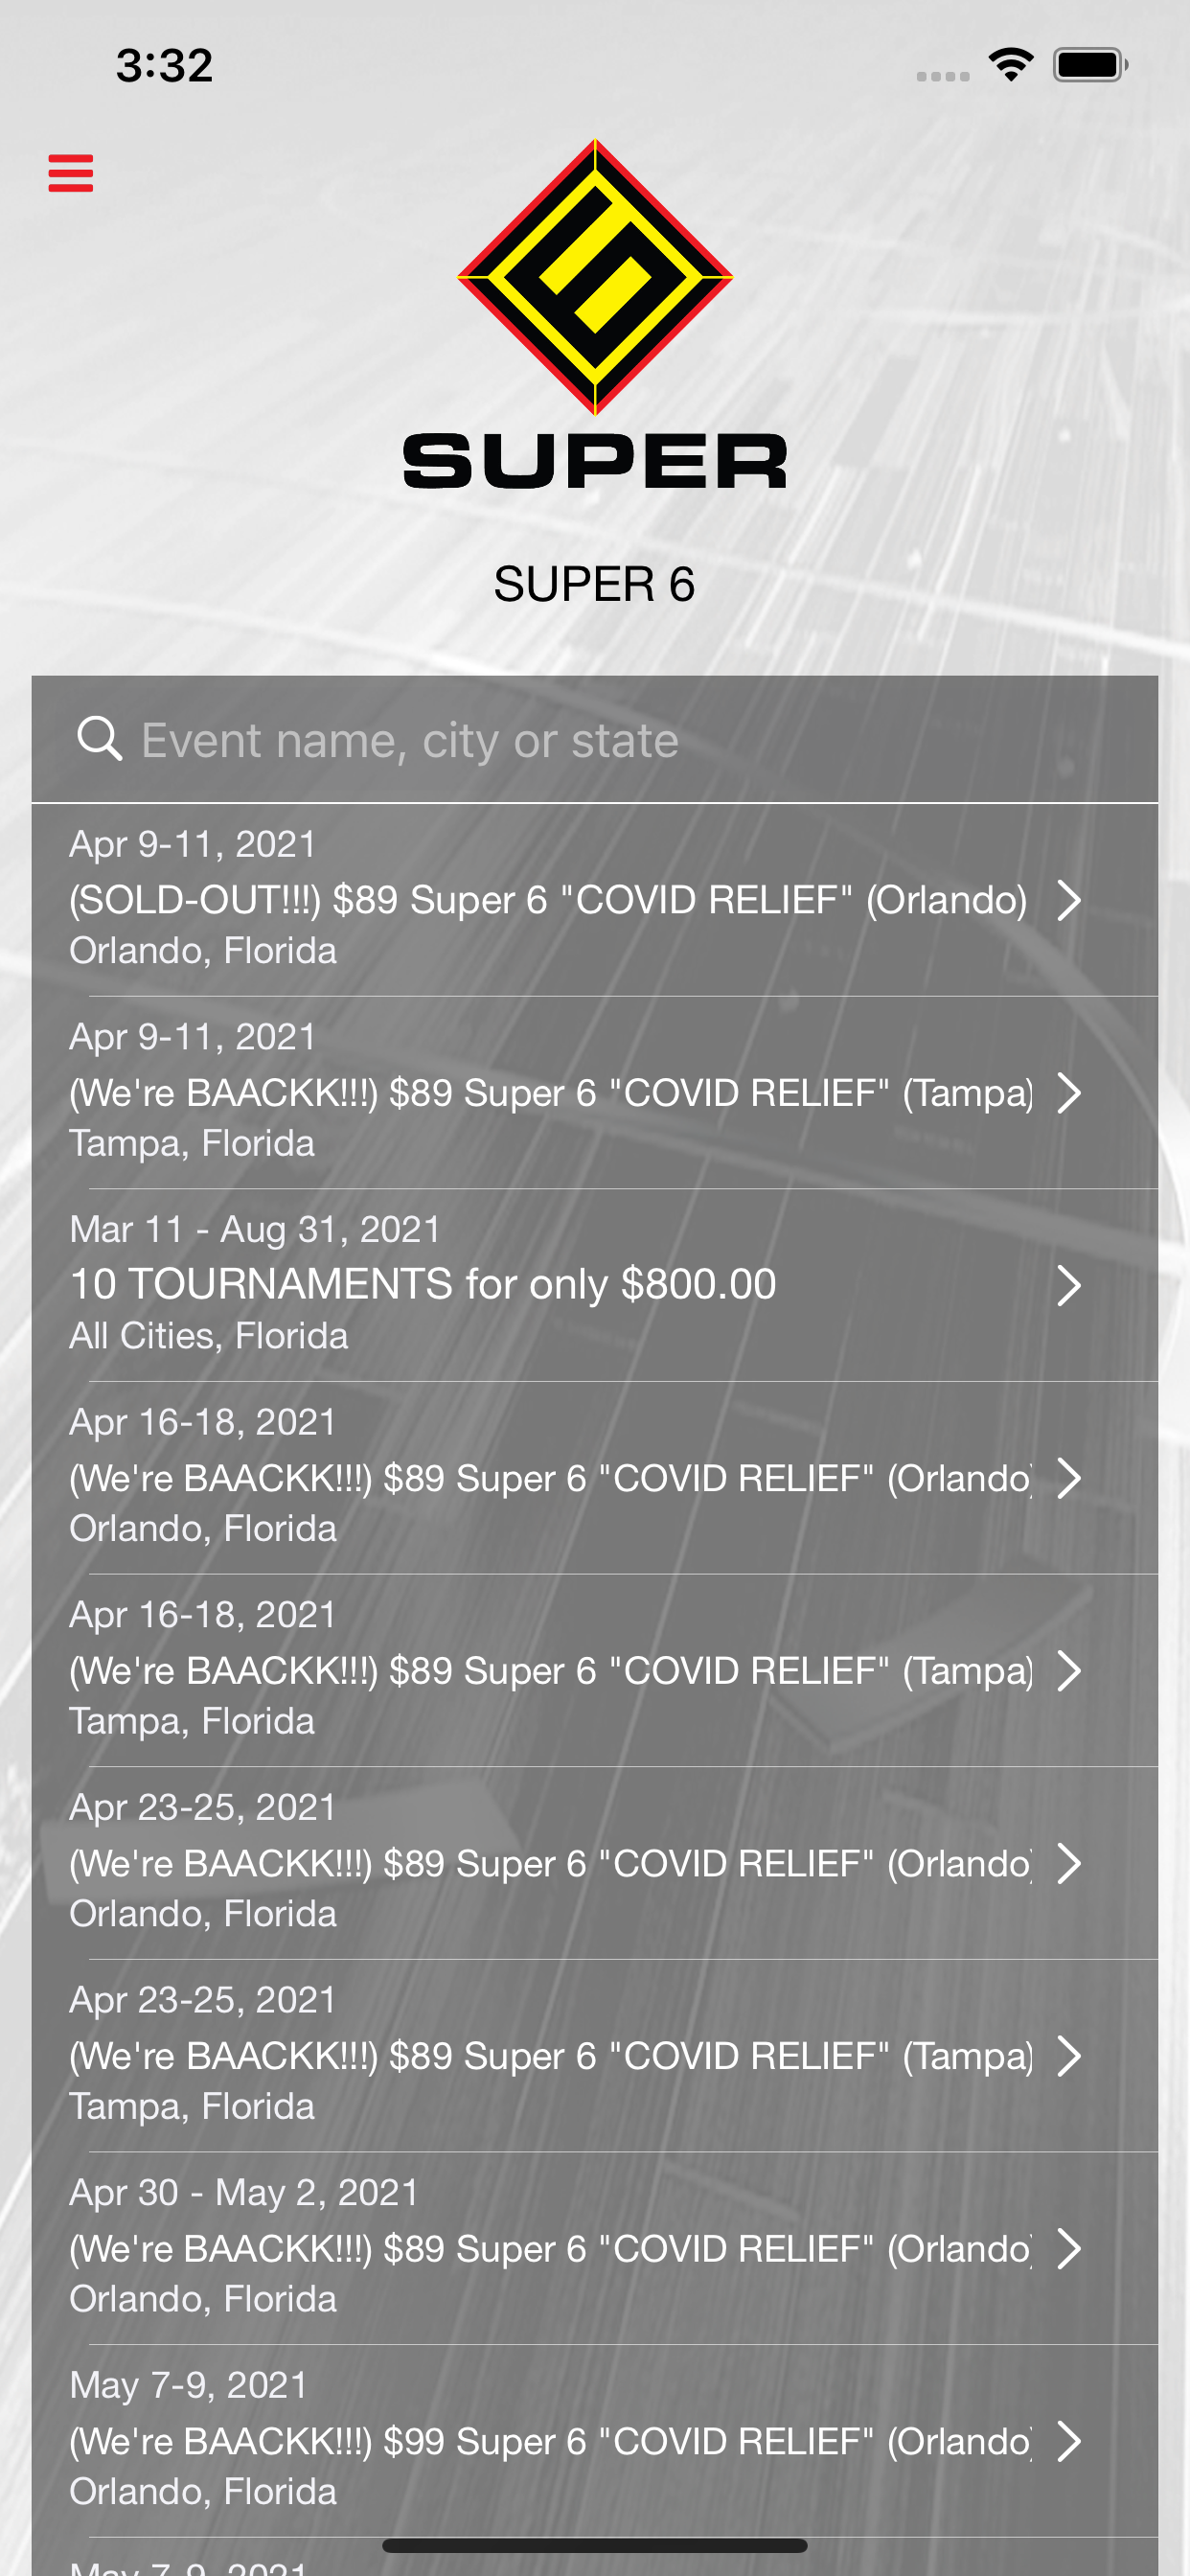Viewport: 1190px width, 2576px height.
Task: Select the 10 TOURNAMENTS for only $800.00 title
Action: coord(423,1284)
